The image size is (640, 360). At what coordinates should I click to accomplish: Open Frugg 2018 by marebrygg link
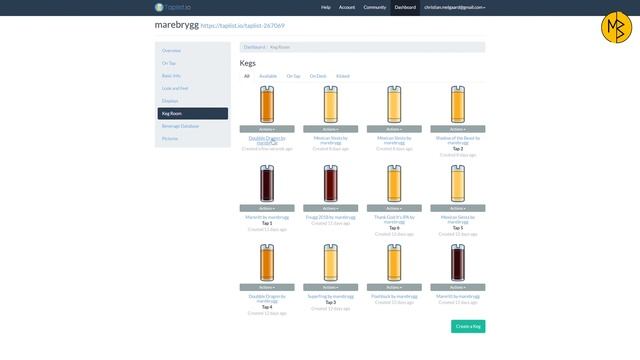[x=331, y=217]
